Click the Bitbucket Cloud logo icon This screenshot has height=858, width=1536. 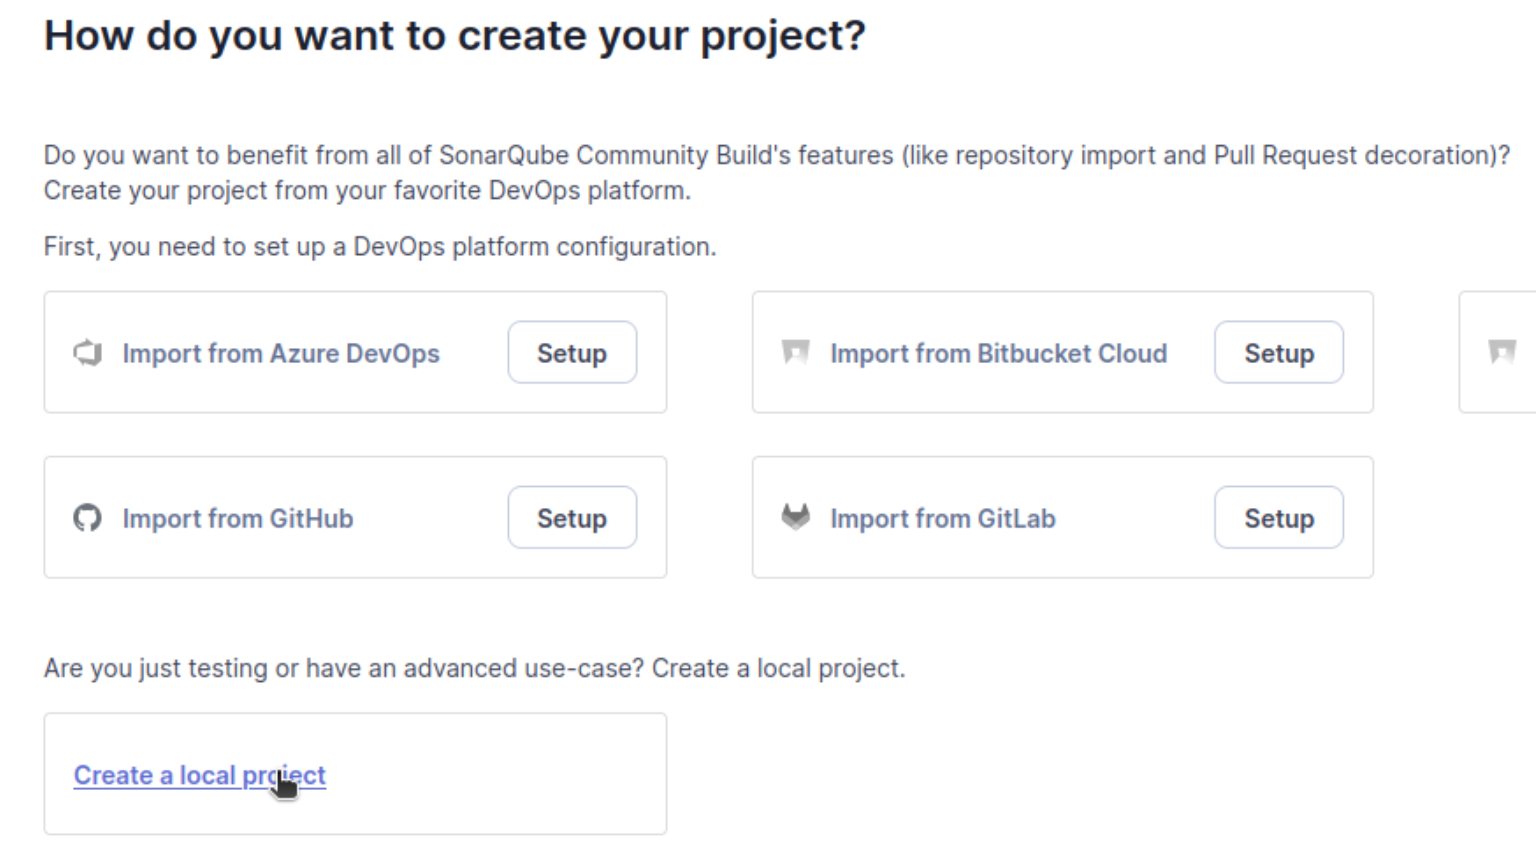796,353
